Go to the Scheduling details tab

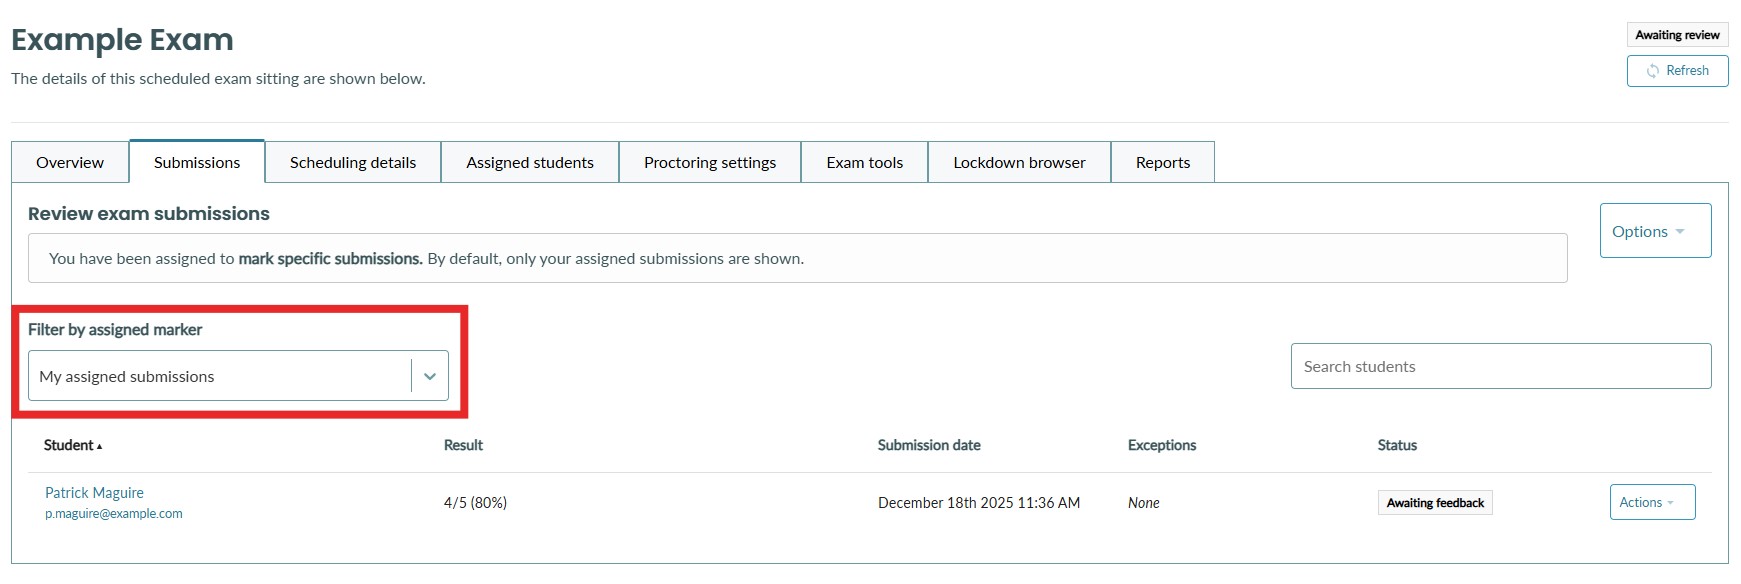pyautogui.click(x=353, y=162)
